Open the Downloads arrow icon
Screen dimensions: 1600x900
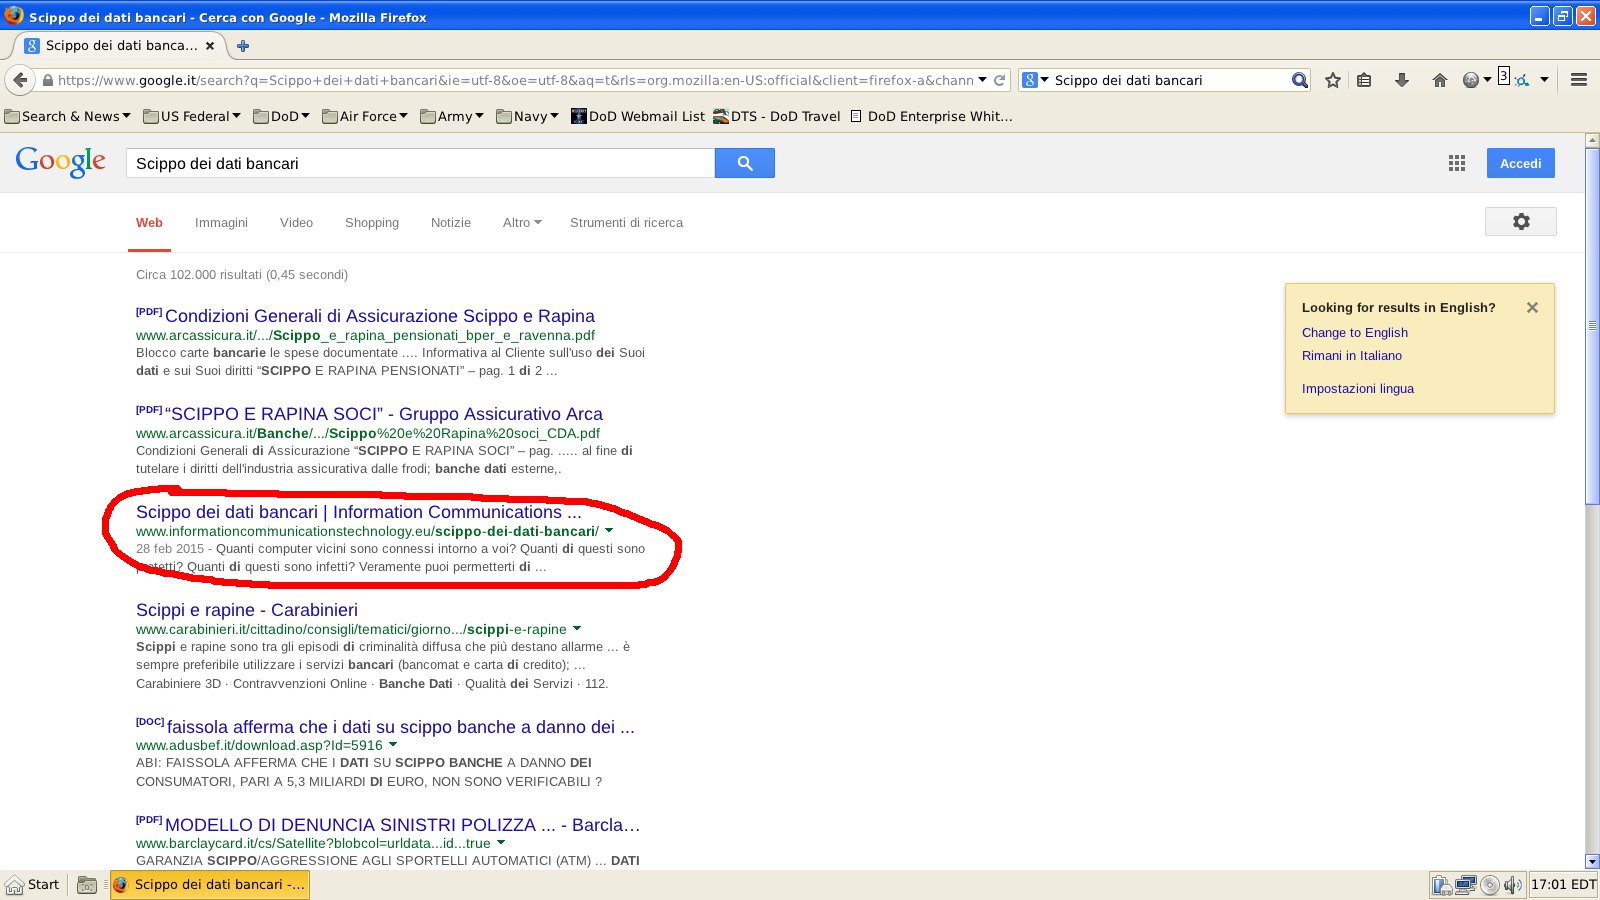[1402, 80]
